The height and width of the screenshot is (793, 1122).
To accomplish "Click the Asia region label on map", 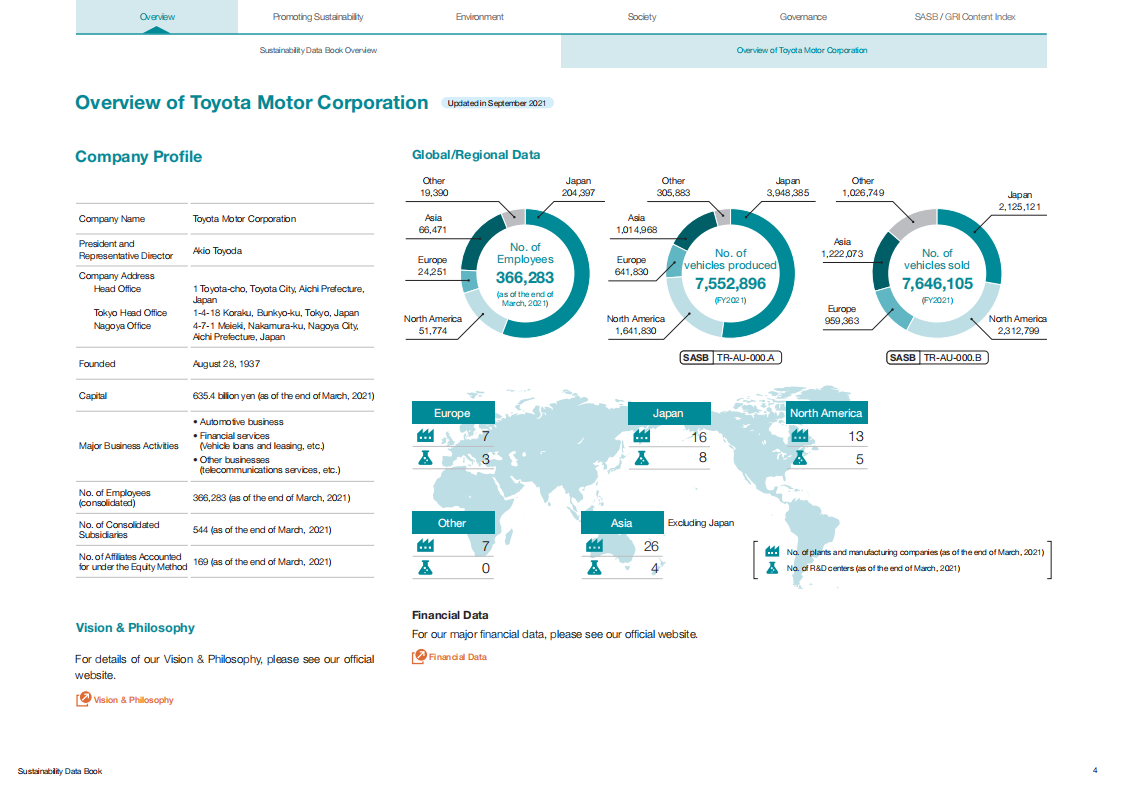I will pyautogui.click(x=621, y=523).
